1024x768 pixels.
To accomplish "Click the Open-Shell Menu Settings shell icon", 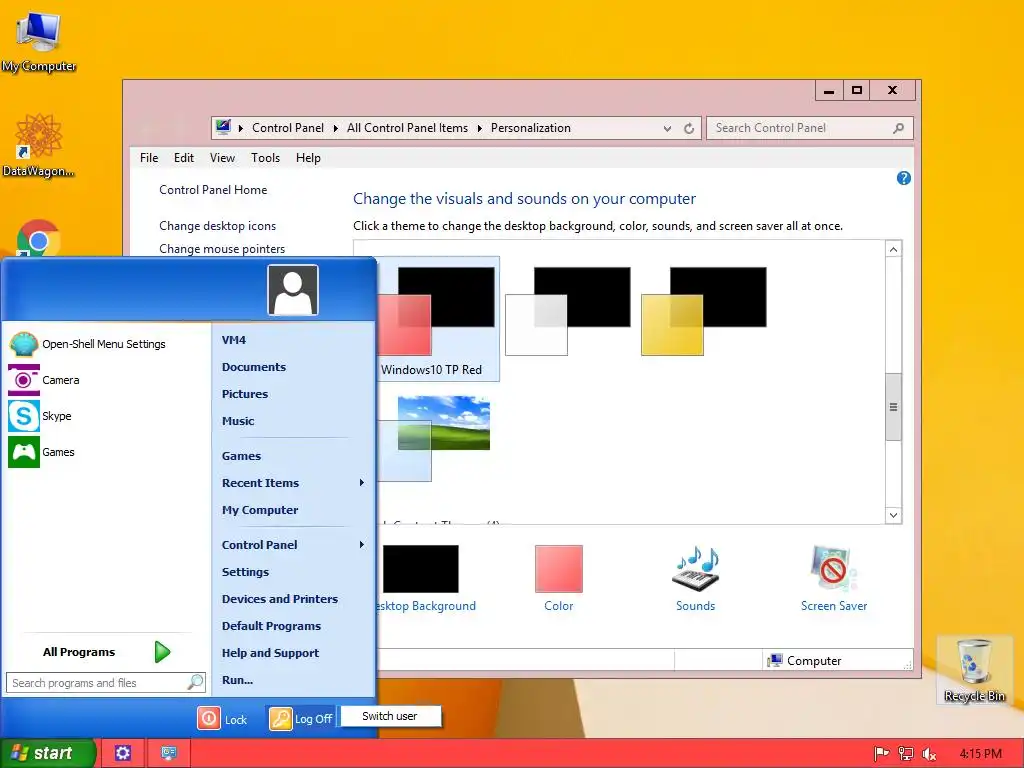I will 24,344.
